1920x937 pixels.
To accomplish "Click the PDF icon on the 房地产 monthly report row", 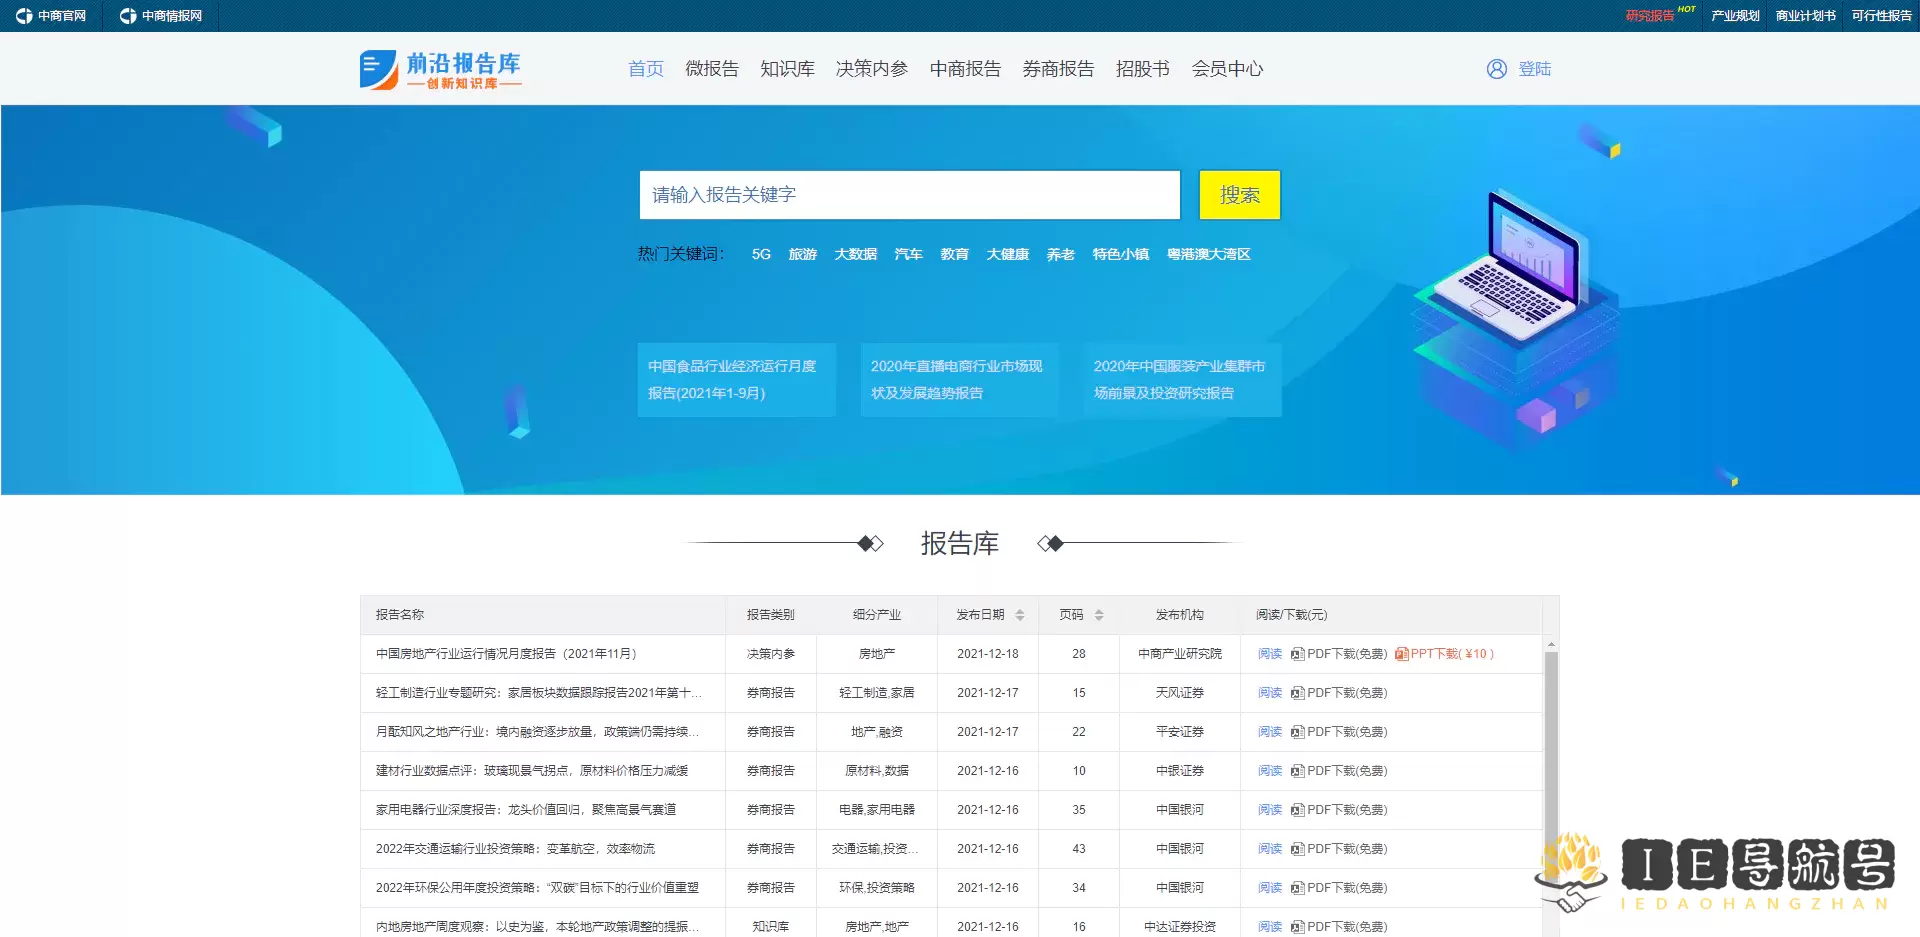I will click(1296, 654).
